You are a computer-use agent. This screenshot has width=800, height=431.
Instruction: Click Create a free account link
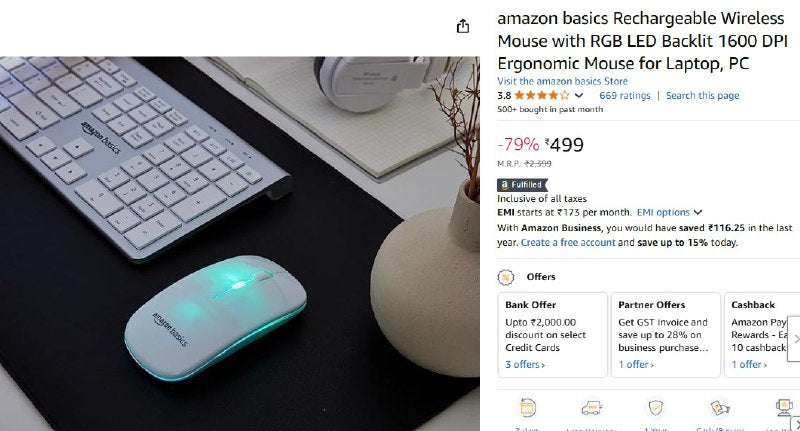coord(568,243)
